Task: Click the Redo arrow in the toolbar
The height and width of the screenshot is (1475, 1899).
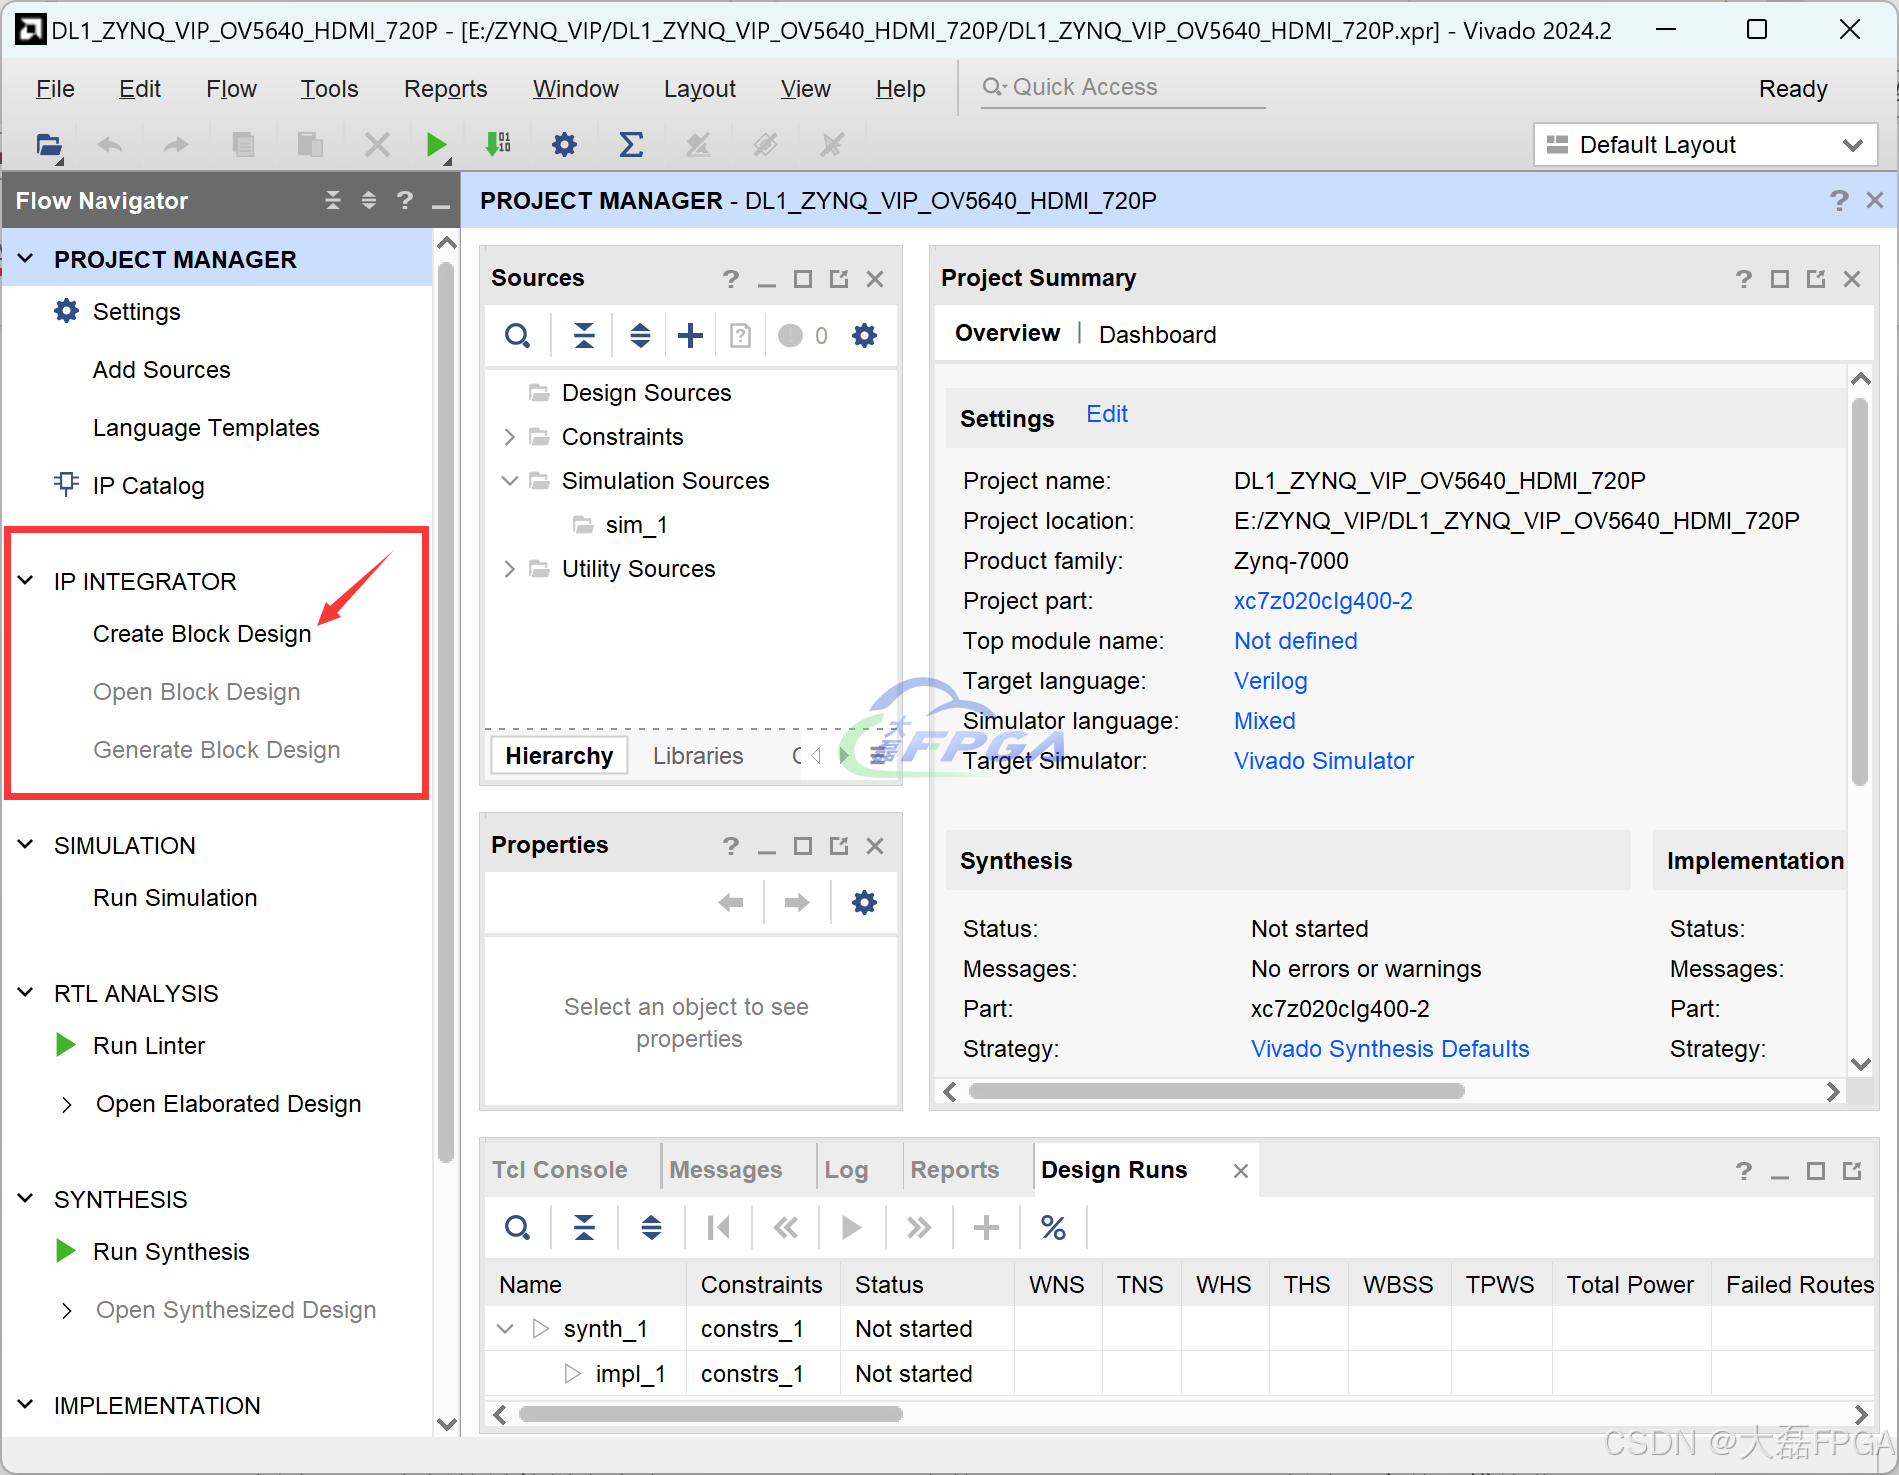Action: coord(176,145)
